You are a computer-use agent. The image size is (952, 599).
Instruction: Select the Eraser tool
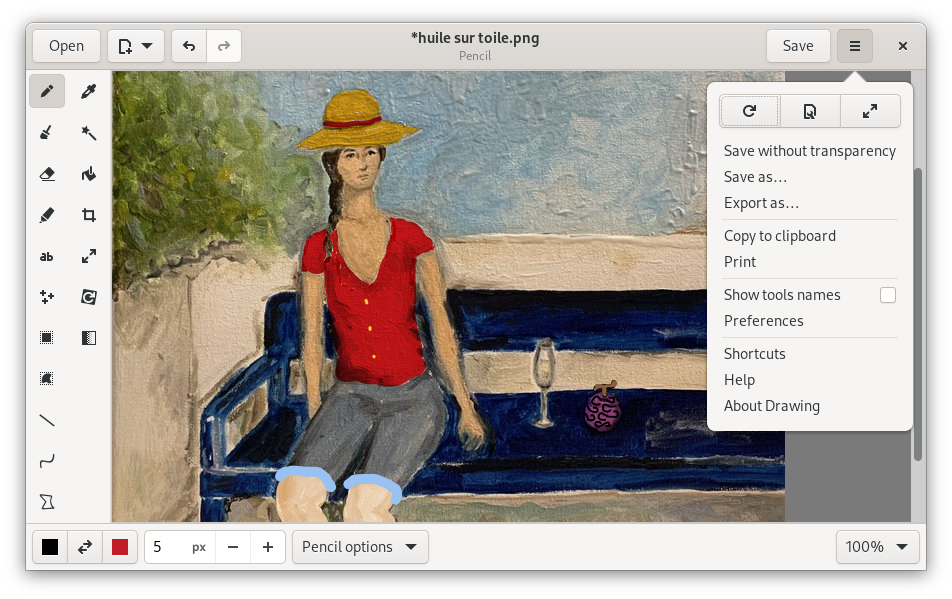pos(47,174)
